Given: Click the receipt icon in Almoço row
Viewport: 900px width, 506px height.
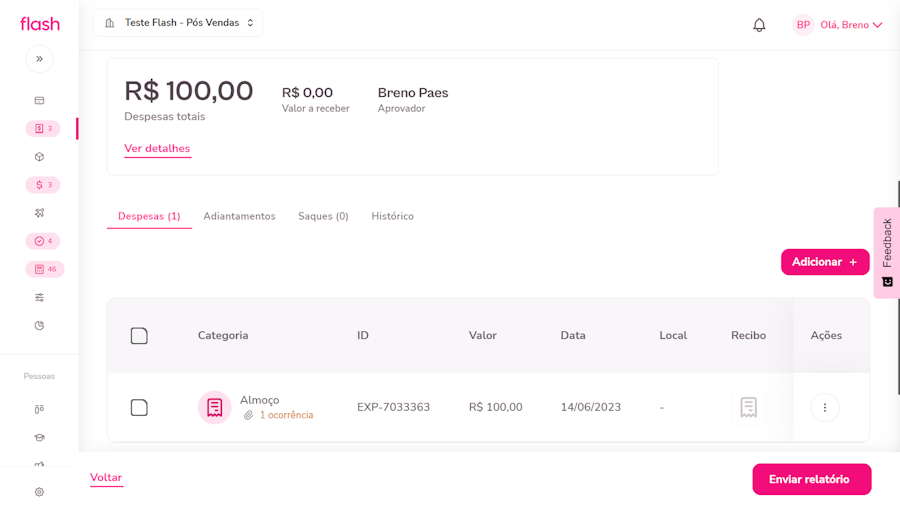Looking at the screenshot, I should 748,407.
